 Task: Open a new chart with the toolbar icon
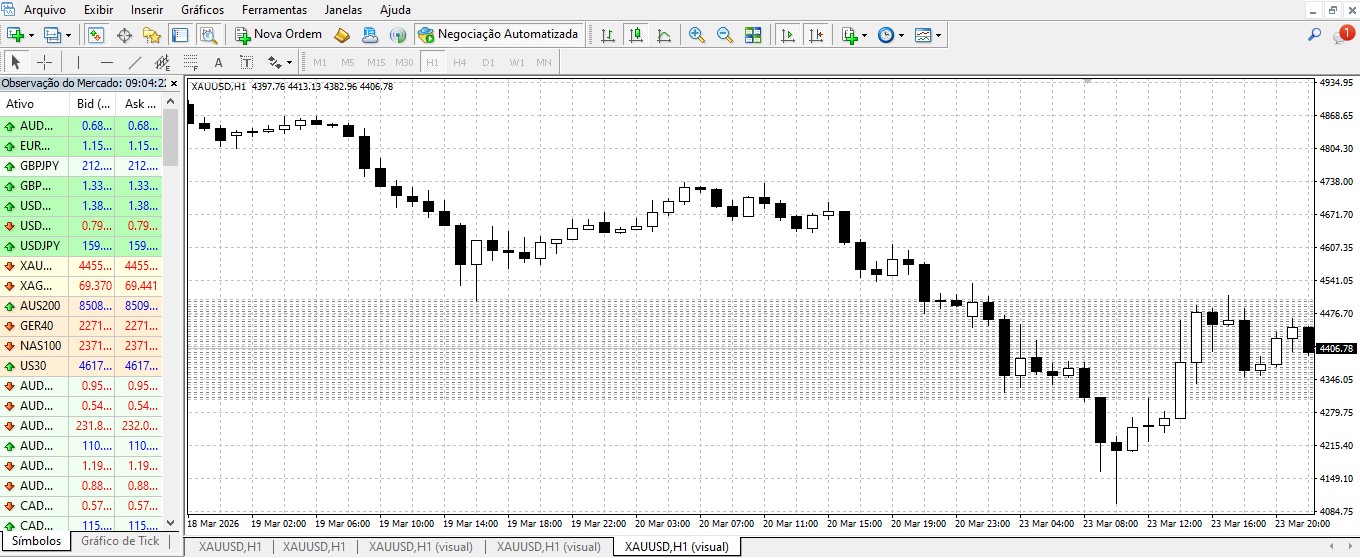tap(16, 35)
